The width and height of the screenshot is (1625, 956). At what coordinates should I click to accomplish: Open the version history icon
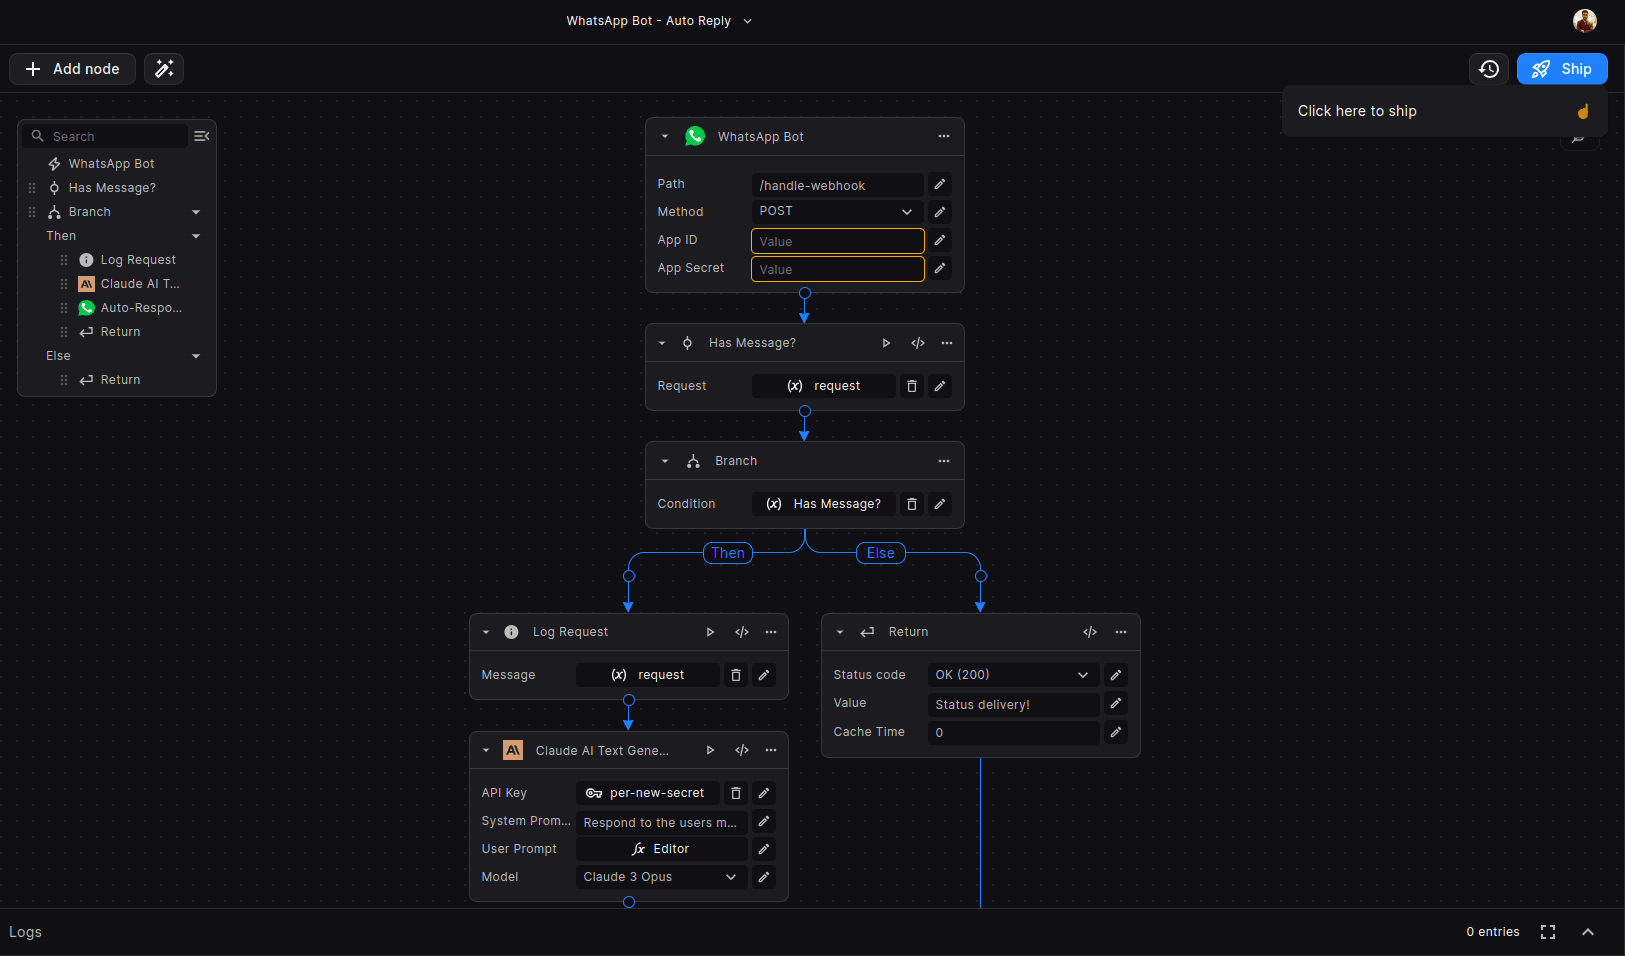(1489, 69)
